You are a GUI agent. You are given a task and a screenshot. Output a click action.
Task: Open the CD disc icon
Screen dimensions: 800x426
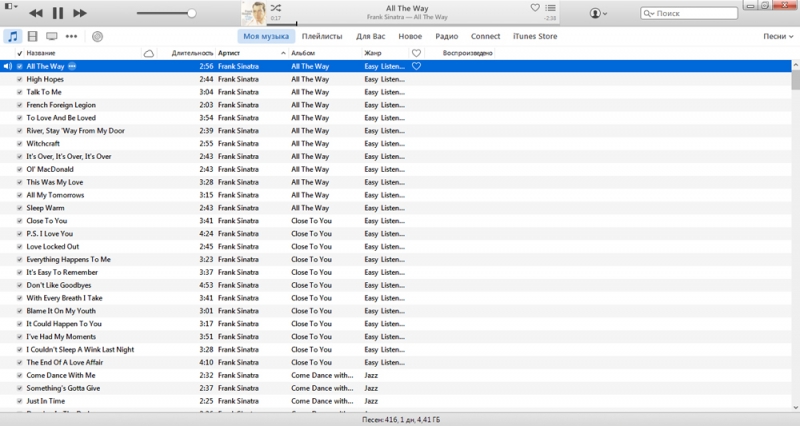(x=97, y=36)
